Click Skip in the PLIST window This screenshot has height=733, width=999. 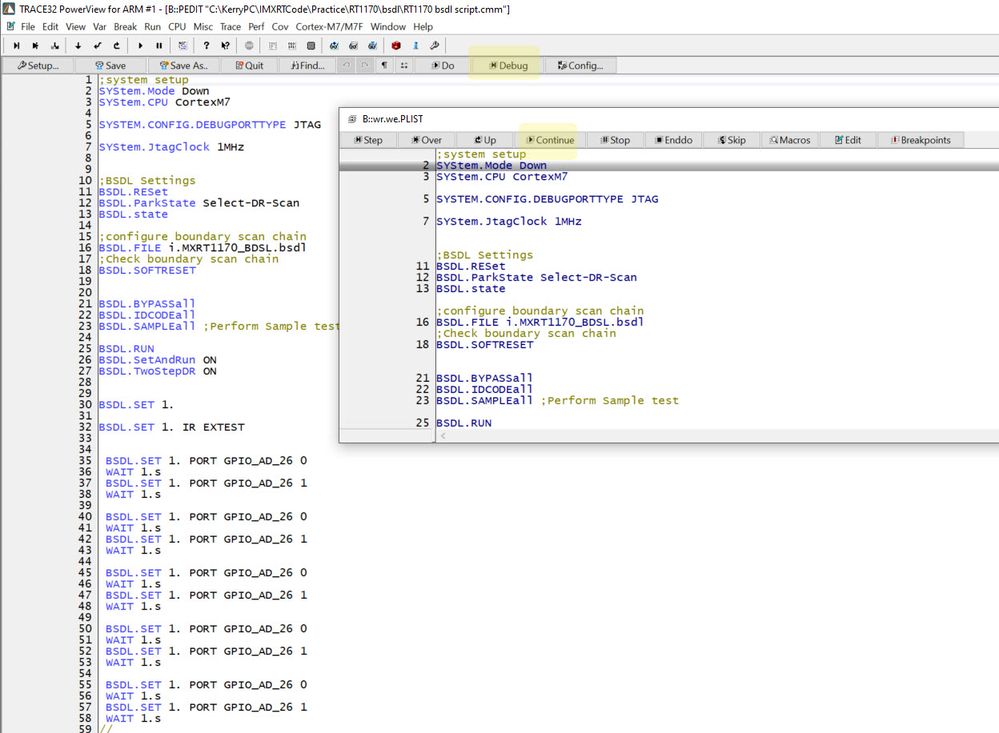(731, 140)
